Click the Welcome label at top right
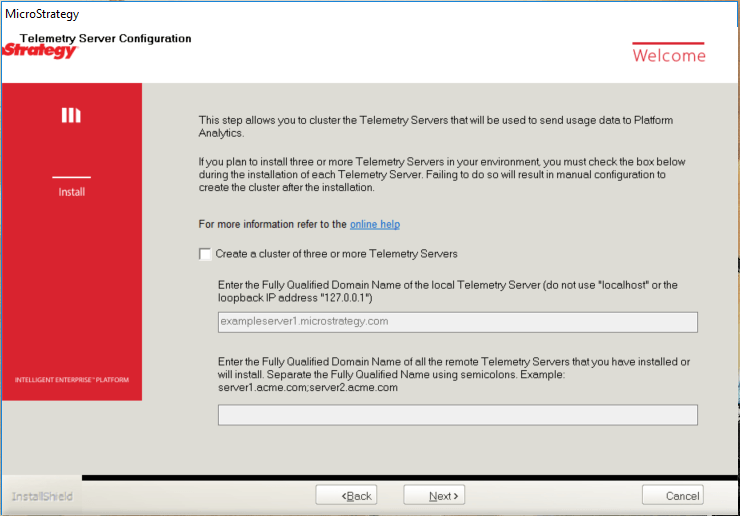The height and width of the screenshot is (516, 740). (x=668, y=56)
